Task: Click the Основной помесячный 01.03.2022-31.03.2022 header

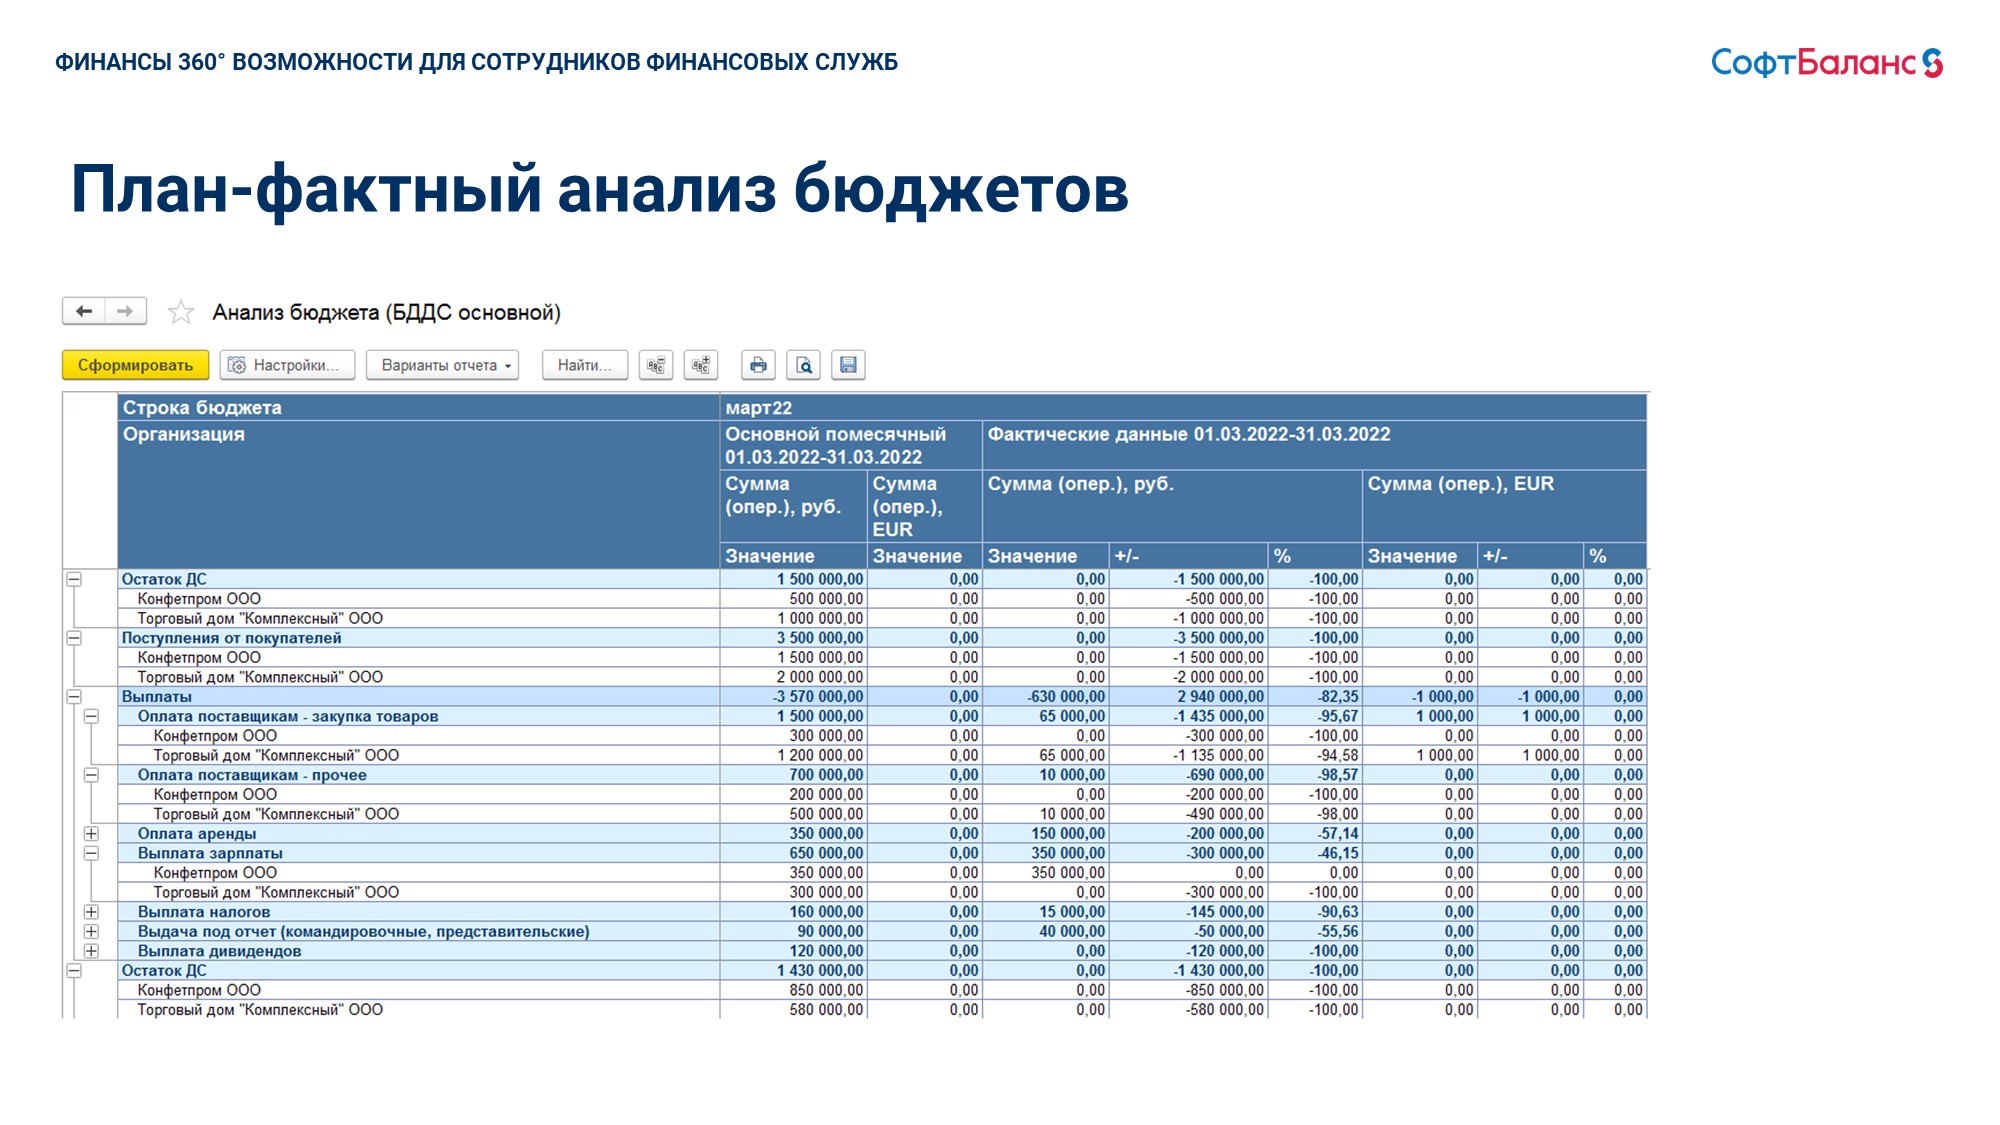Action: [851, 445]
